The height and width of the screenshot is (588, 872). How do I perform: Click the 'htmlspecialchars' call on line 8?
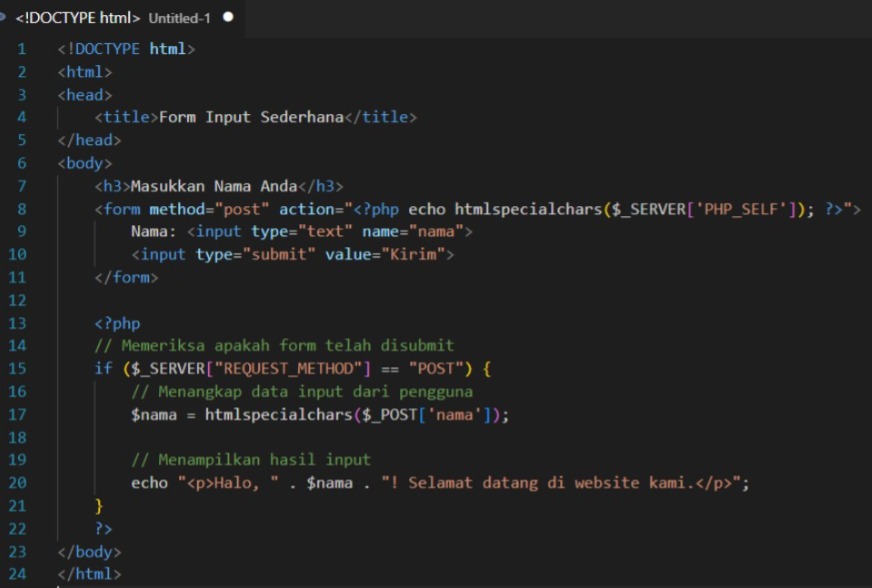(x=528, y=209)
